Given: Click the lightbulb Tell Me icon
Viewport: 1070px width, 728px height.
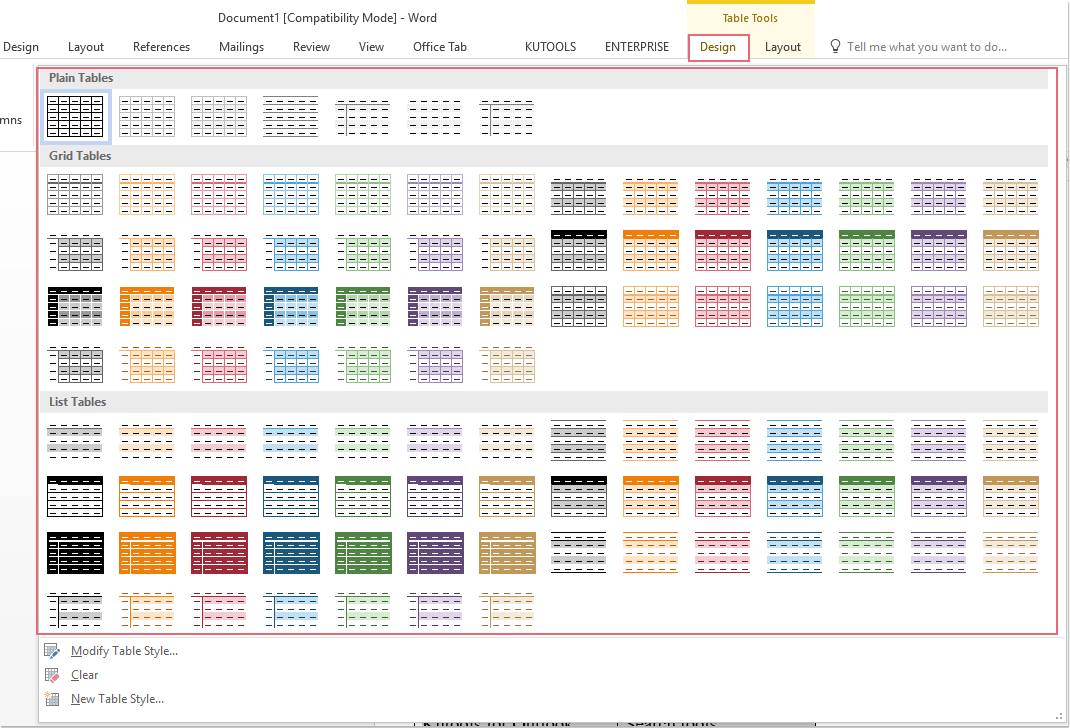Looking at the screenshot, I should (x=836, y=47).
